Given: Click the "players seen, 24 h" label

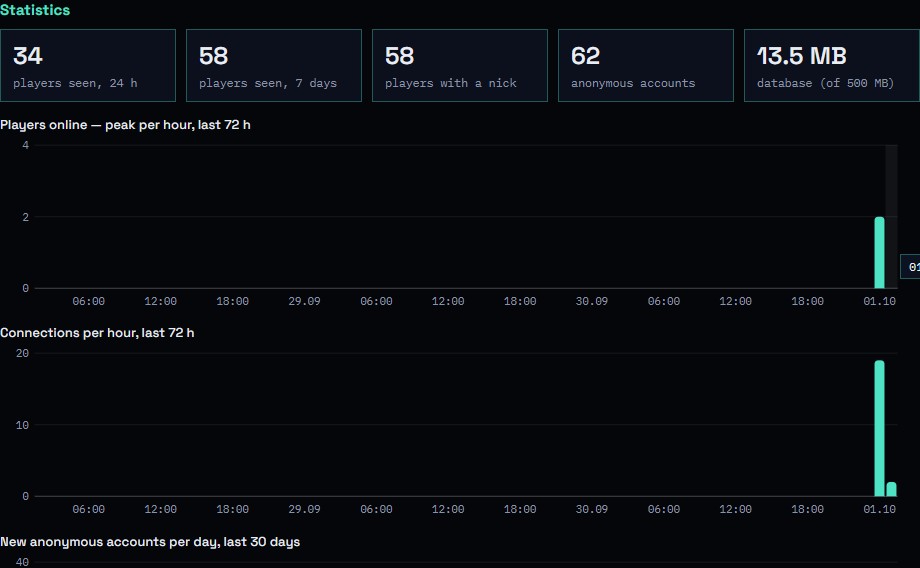Looking at the screenshot, I should 75,83.
